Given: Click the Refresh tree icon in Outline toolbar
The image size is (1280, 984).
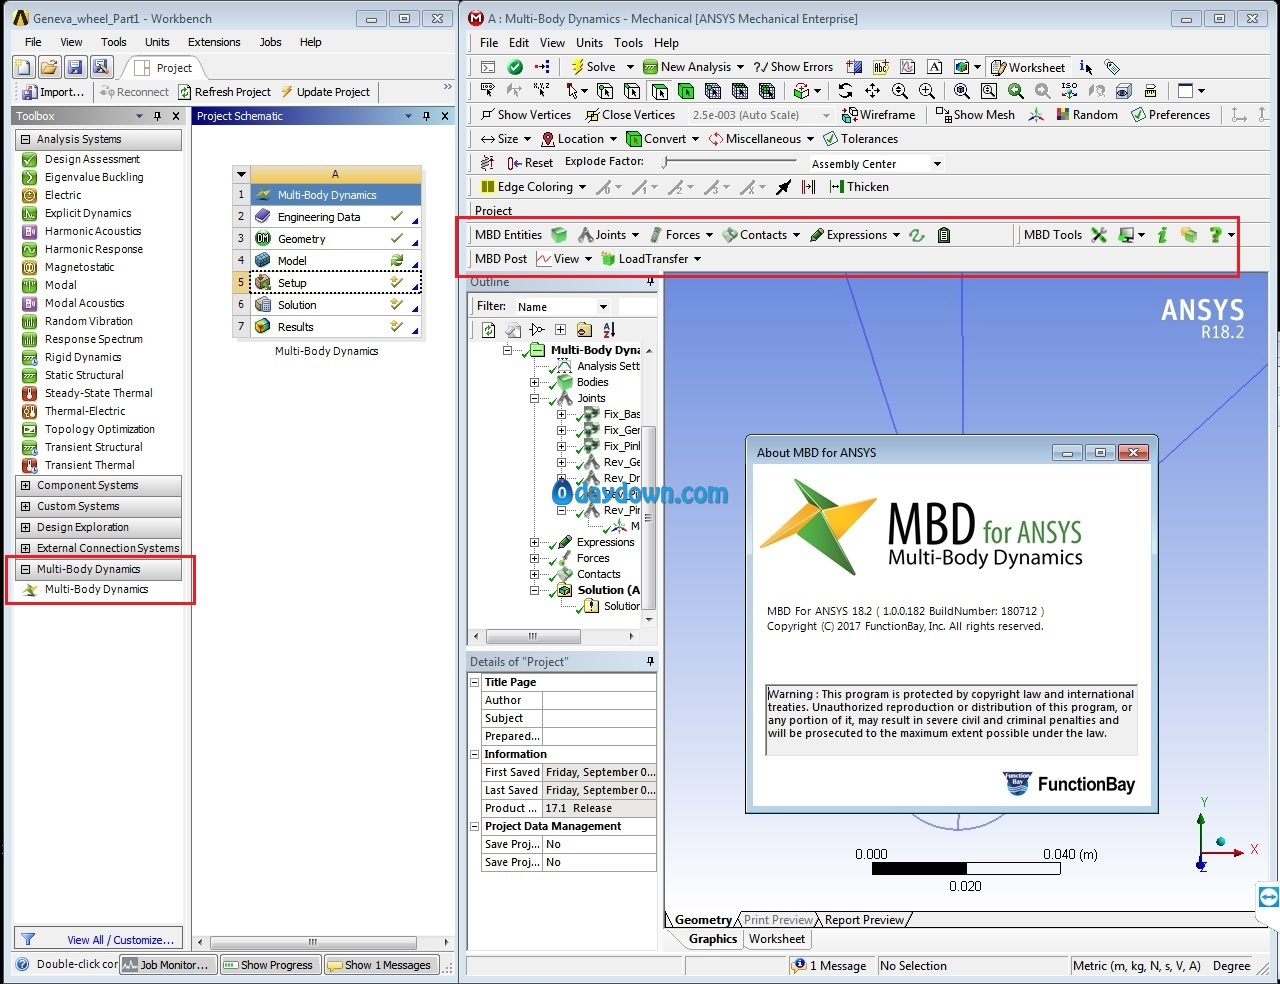Looking at the screenshot, I should click(x=489, y=330).
